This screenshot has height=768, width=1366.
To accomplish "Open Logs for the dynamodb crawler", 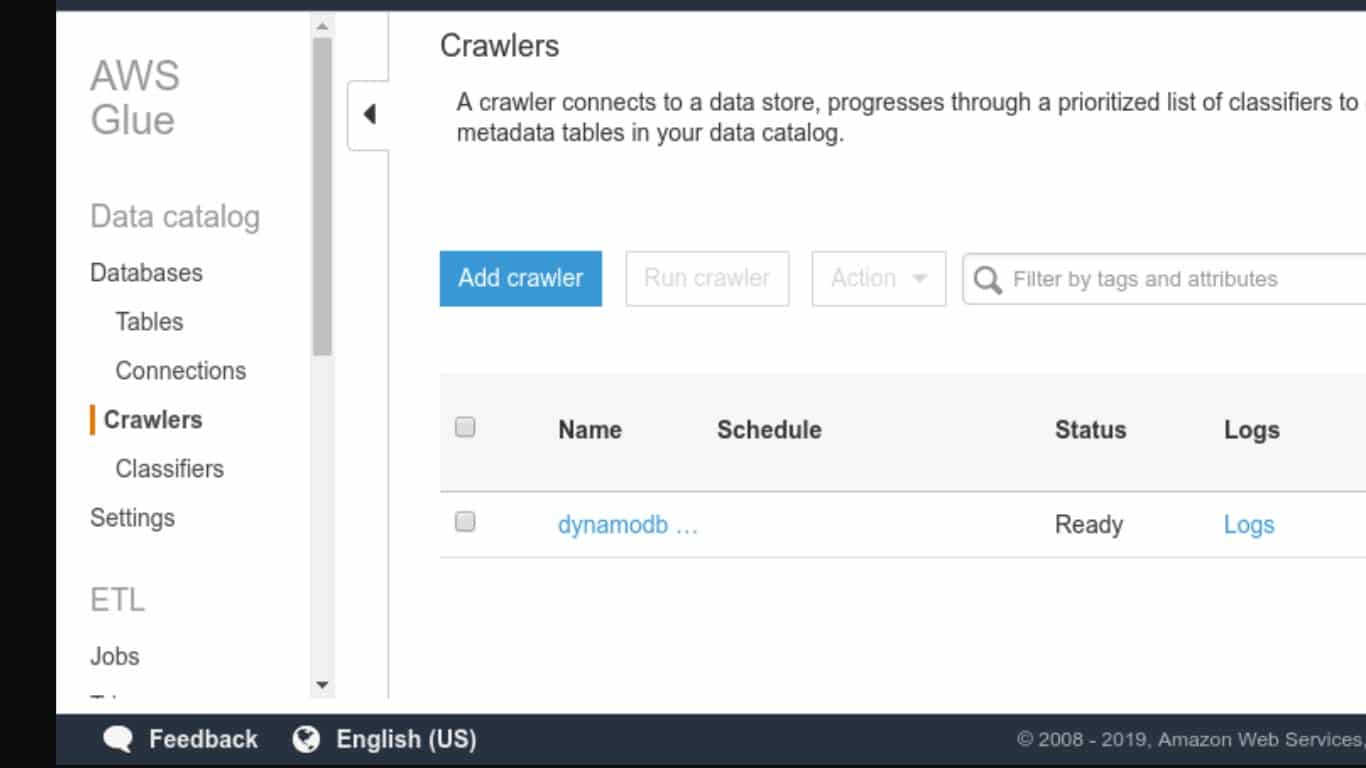I will tap(1248, 524).
